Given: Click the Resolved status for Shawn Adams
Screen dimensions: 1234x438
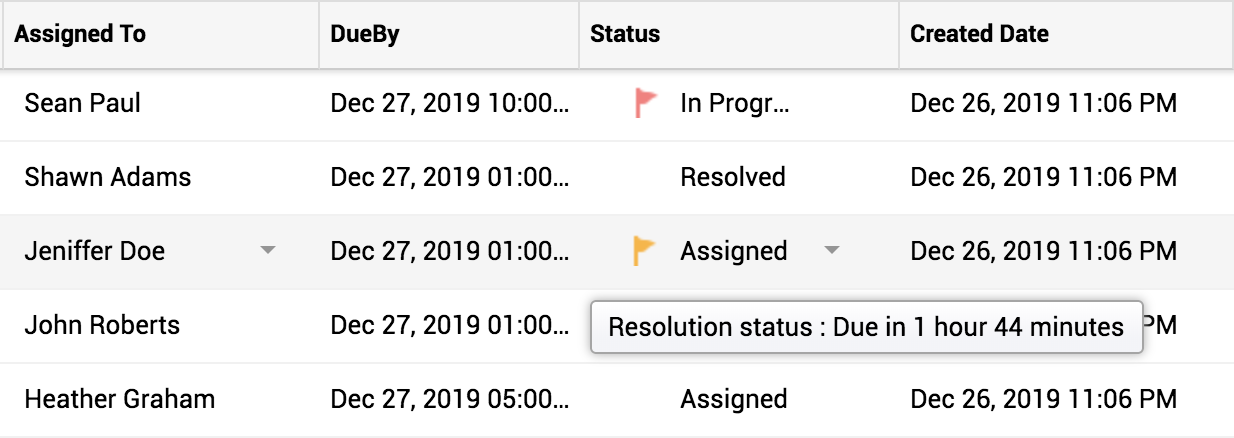Looking at the screenshot, I should [733, 178].
